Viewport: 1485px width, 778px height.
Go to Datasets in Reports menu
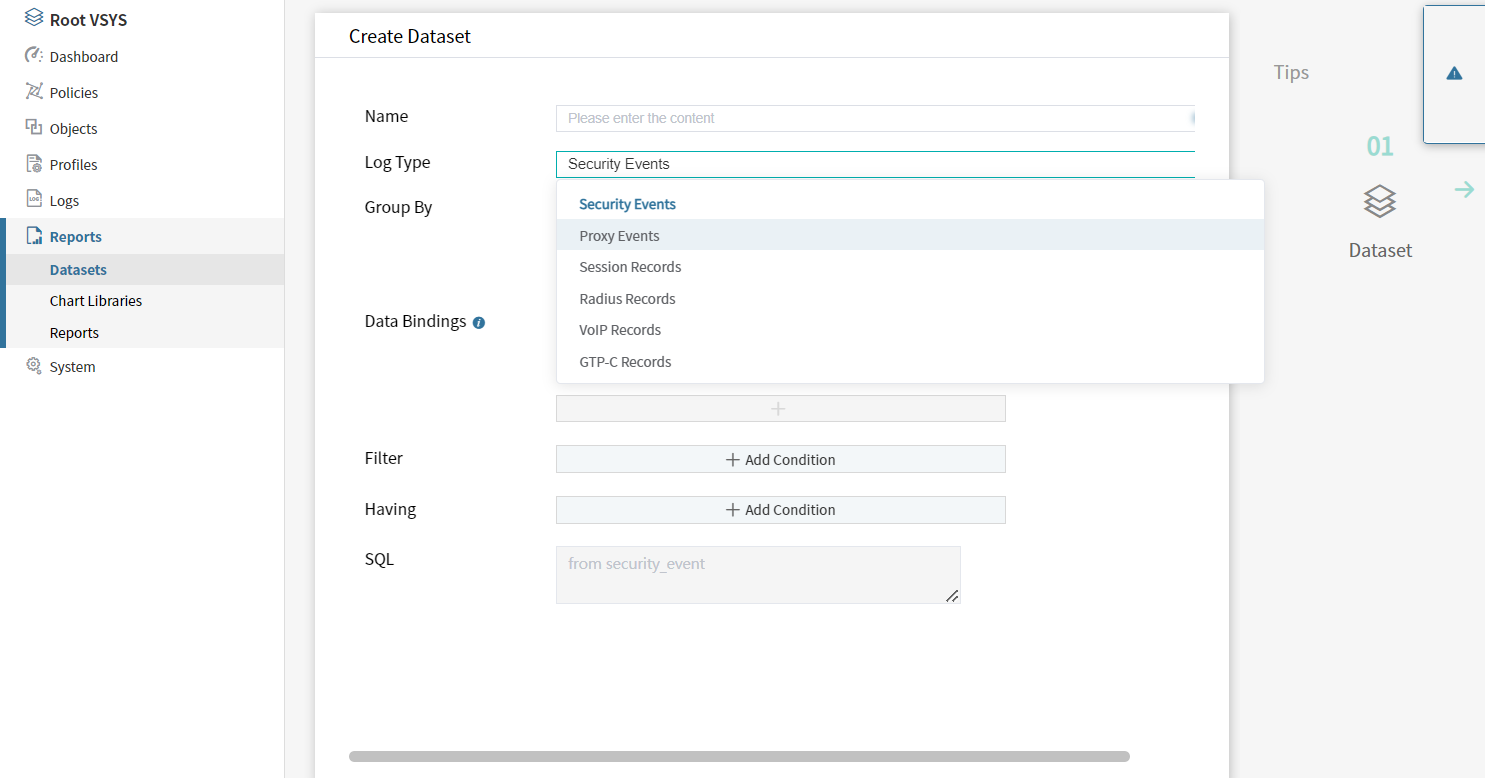tap(78, 270)
